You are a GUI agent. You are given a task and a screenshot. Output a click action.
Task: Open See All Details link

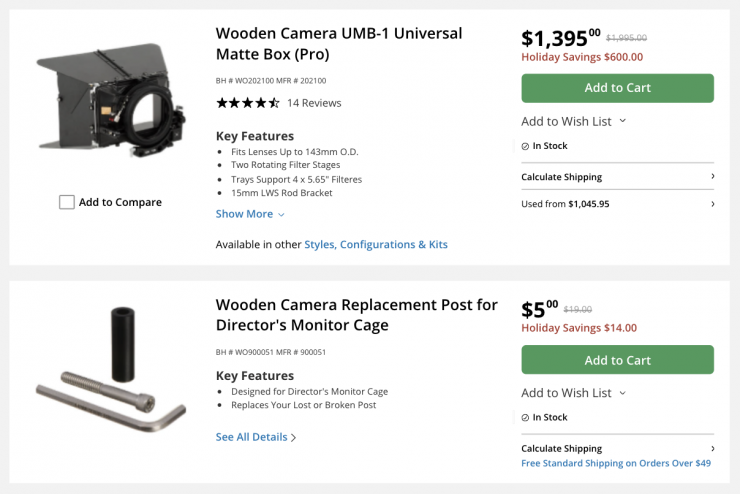point(256,437)
